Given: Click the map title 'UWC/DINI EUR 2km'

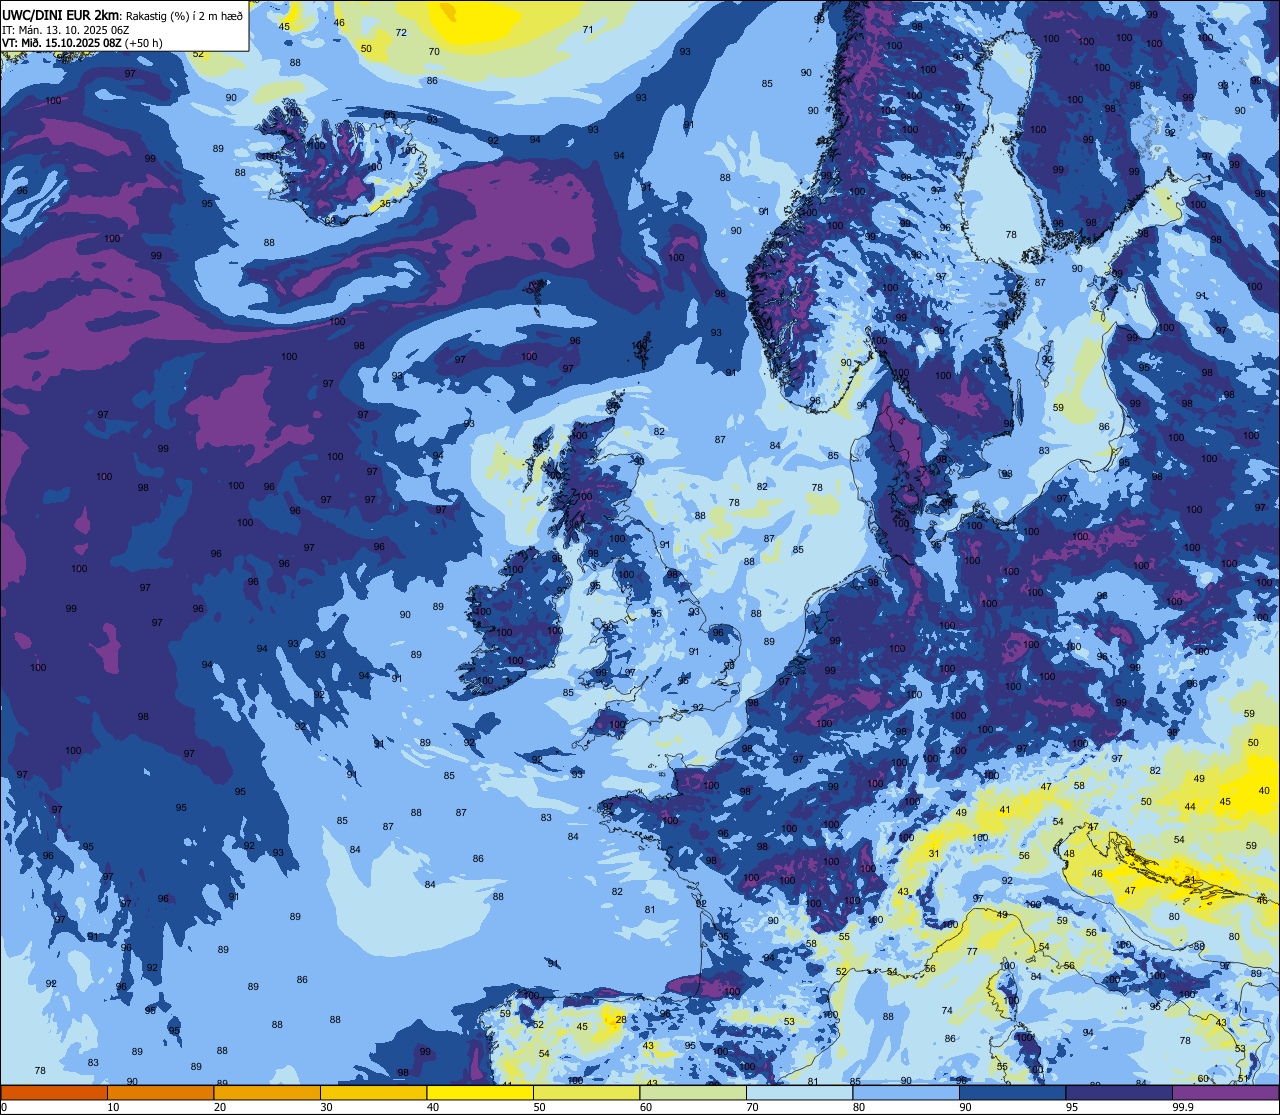Looking at the screenshot, I should pos(60,14).
